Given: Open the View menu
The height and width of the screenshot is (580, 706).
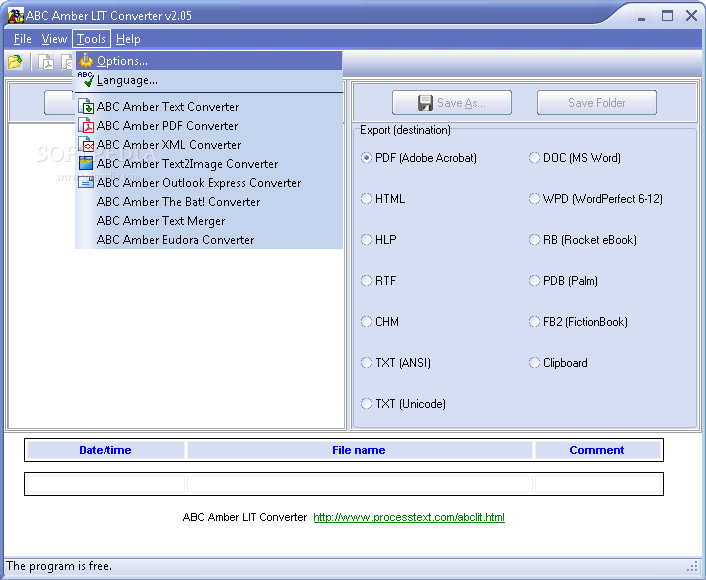Looking at the screenshot, I should pos(54,39).
